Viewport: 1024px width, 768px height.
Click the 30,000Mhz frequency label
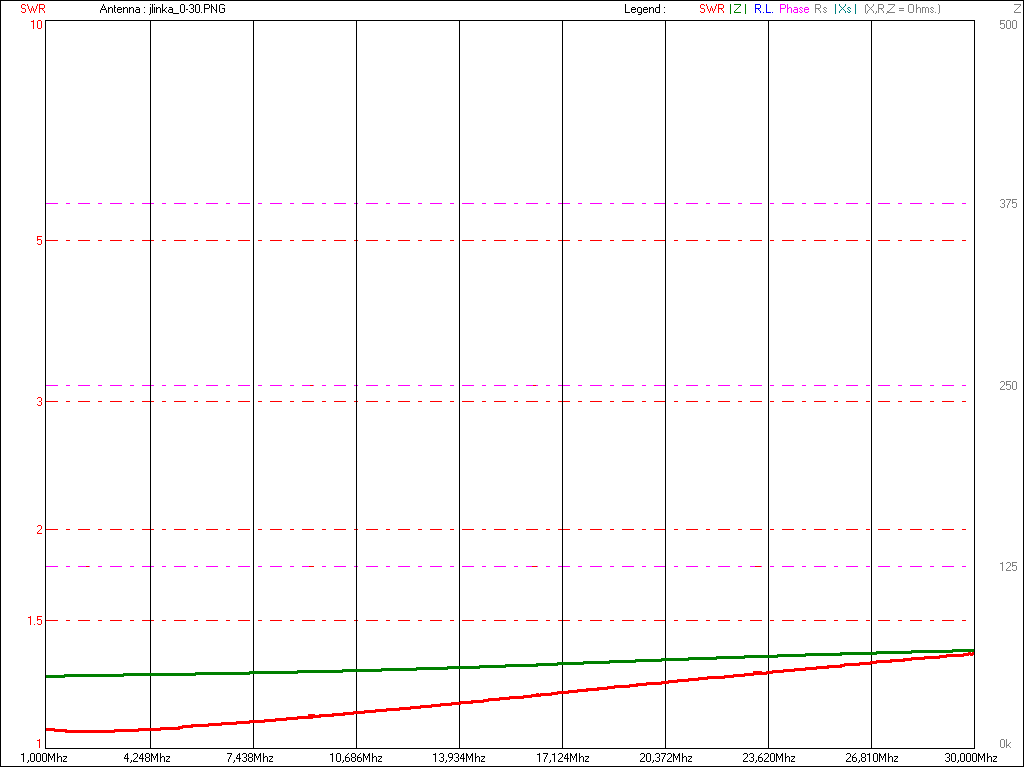pyautogui.click(x=970, y=758)
